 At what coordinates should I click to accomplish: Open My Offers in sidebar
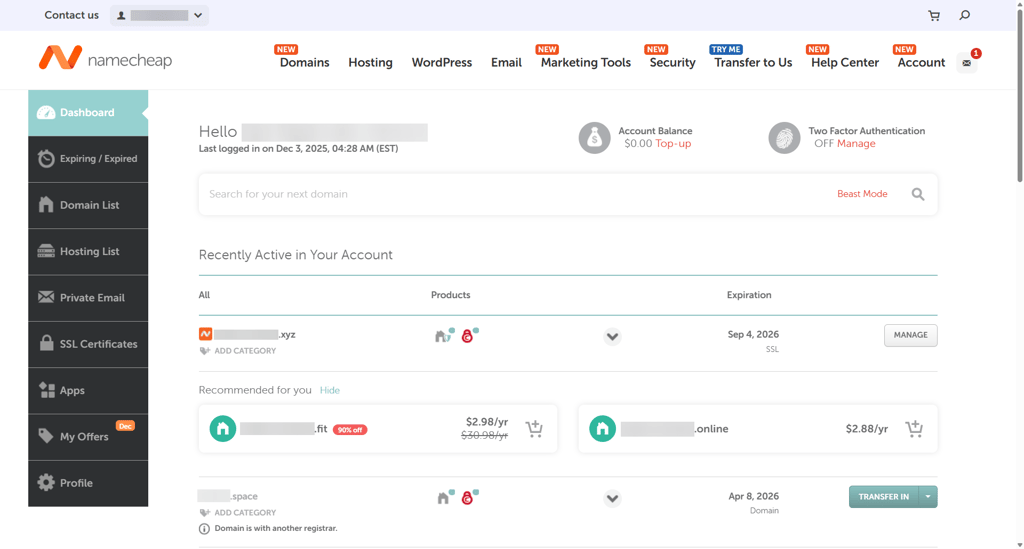pyautogui.click(x=88, y=437)
